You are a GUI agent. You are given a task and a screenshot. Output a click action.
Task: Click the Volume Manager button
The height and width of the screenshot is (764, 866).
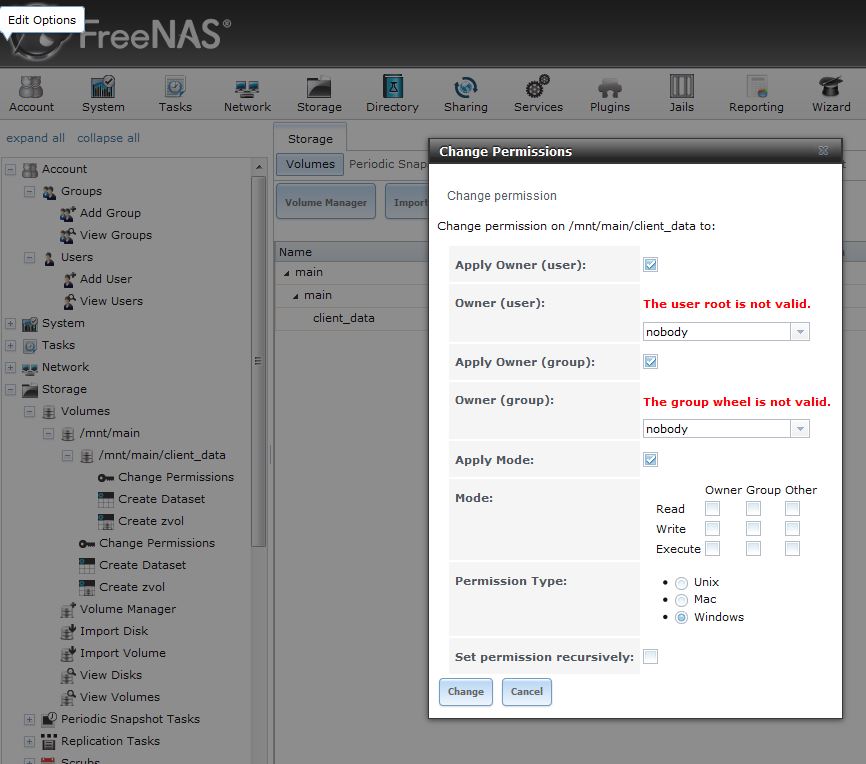pyautogui.click(x=326, y=202)
